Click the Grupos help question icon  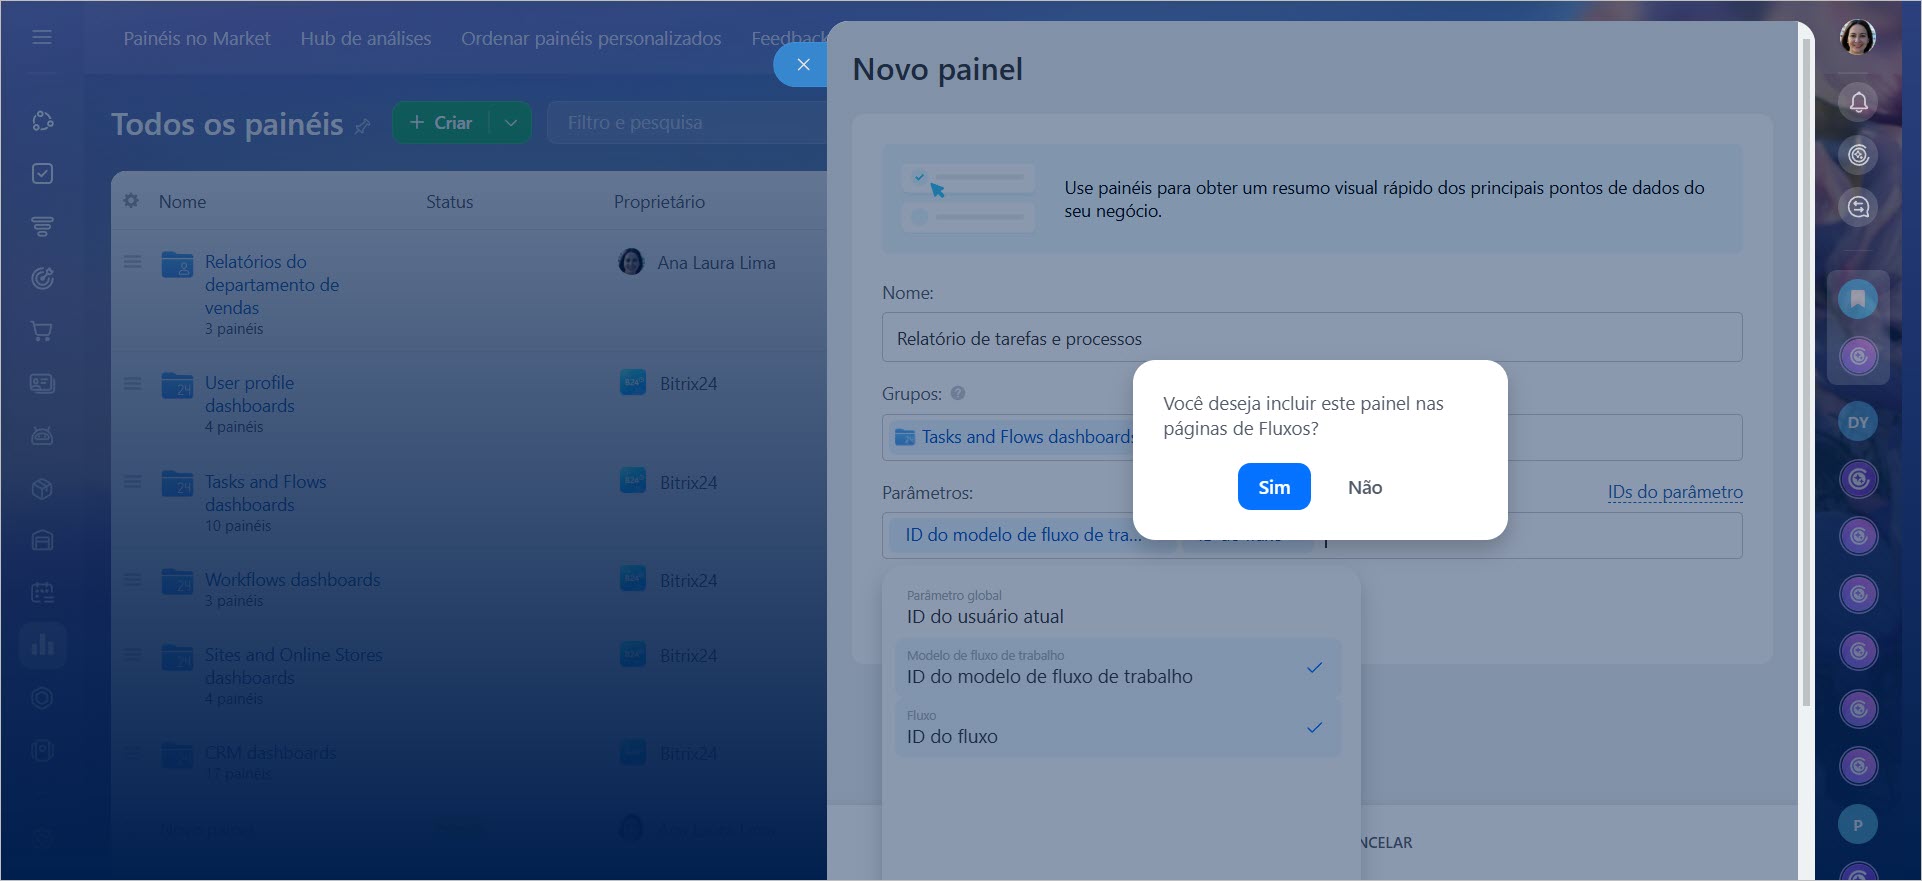pos(958,394)
